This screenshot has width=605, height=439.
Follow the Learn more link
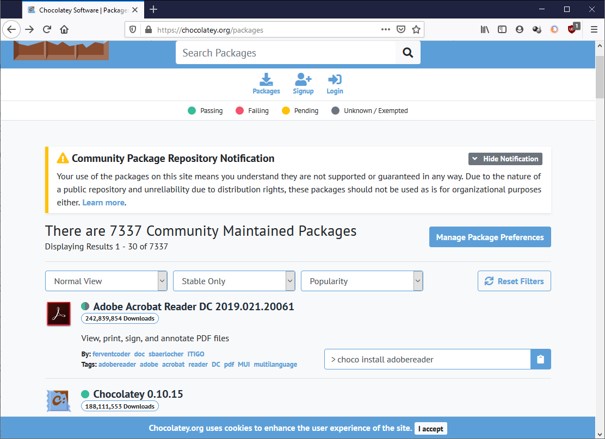pos(103,202)
